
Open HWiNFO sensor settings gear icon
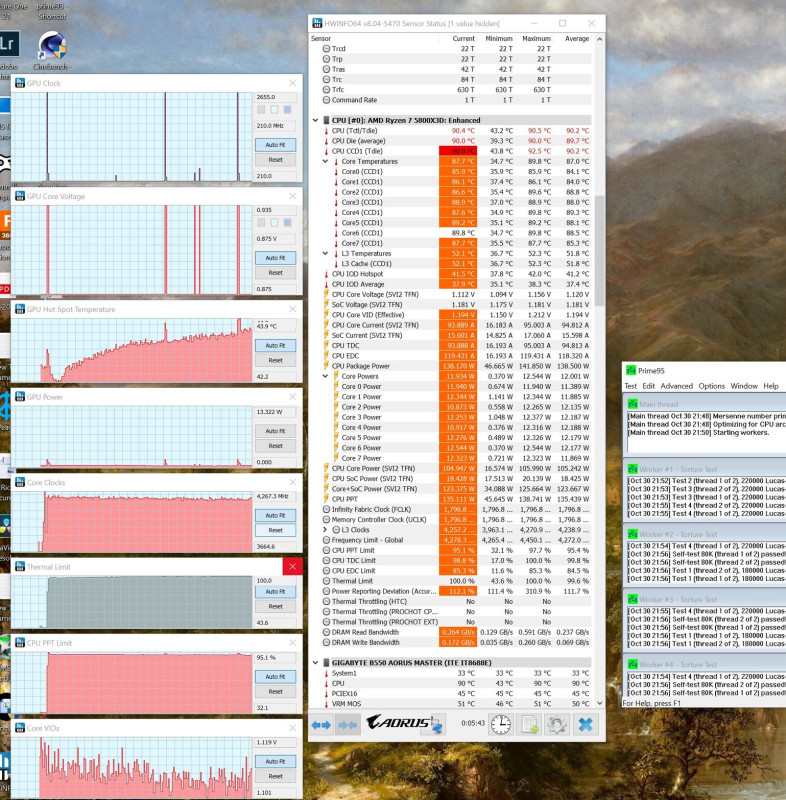(x=557, y=724)
